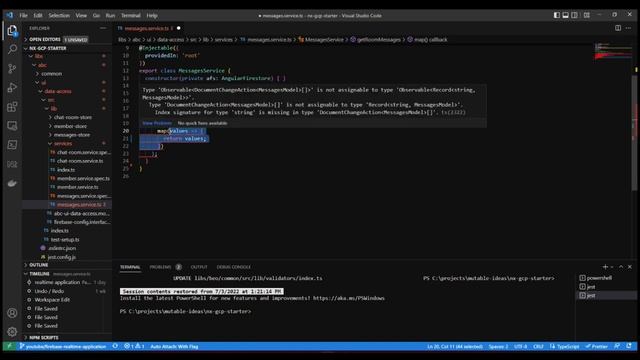
Task: Click Auto Attach: With Flag status item
Action: 174,347
